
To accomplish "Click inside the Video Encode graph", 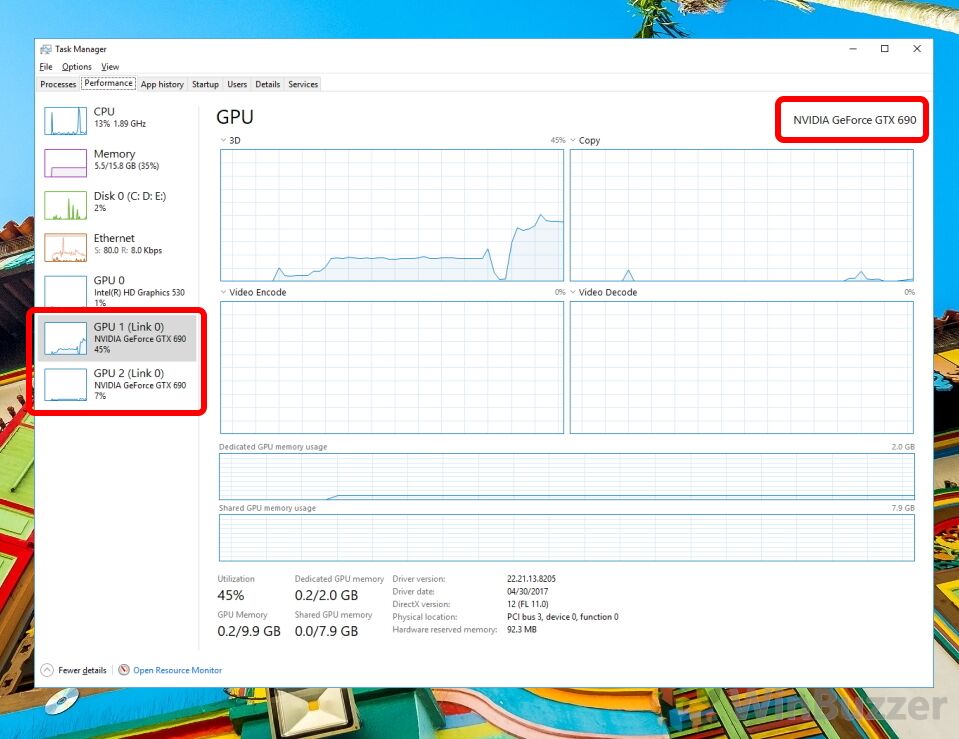I will click(391, 367).
